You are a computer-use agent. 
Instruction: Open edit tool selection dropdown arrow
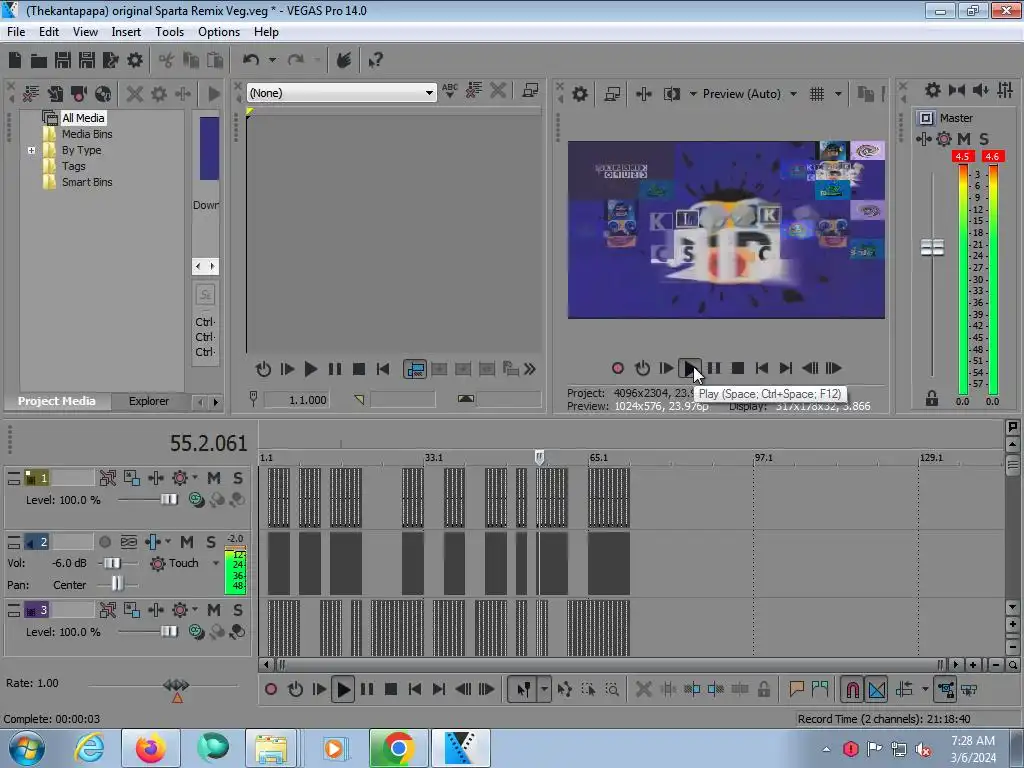pos(544,689)
